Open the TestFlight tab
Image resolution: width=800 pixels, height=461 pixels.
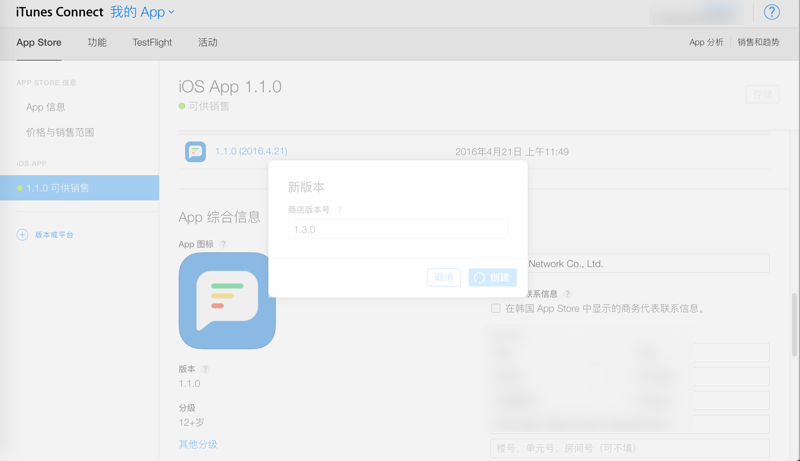152,42
